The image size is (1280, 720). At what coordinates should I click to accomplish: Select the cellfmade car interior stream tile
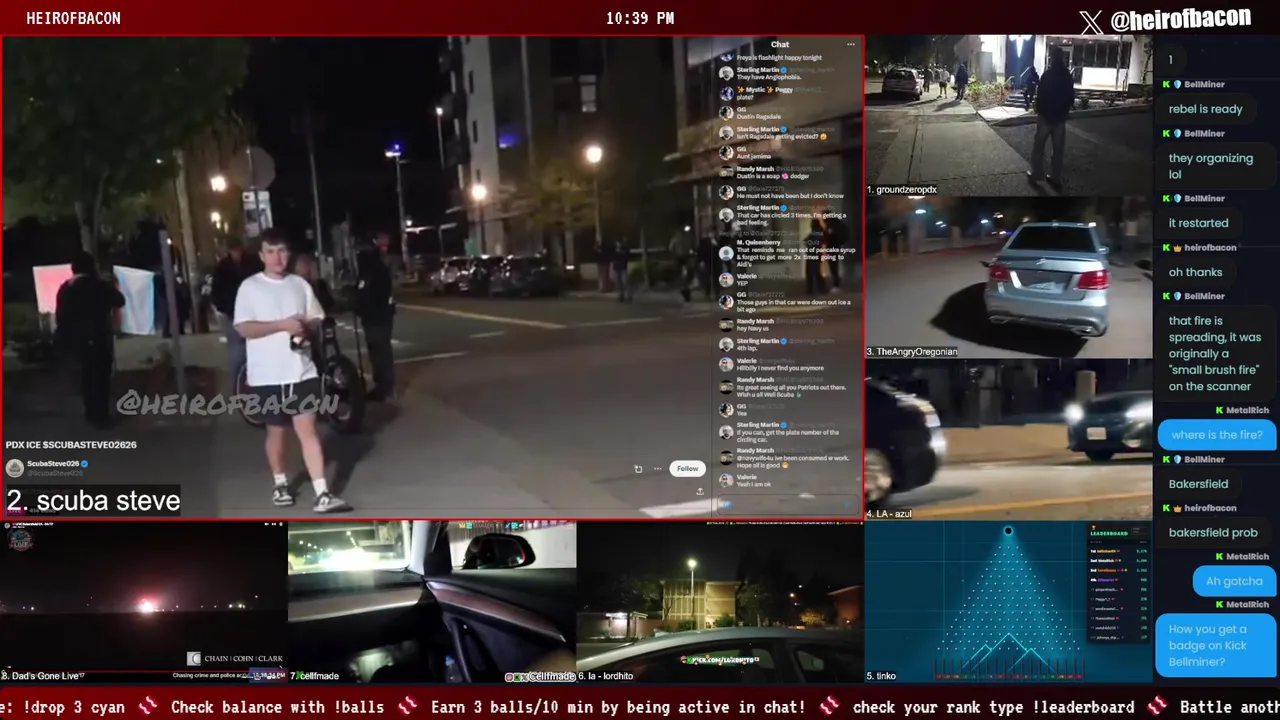[432, 602]
